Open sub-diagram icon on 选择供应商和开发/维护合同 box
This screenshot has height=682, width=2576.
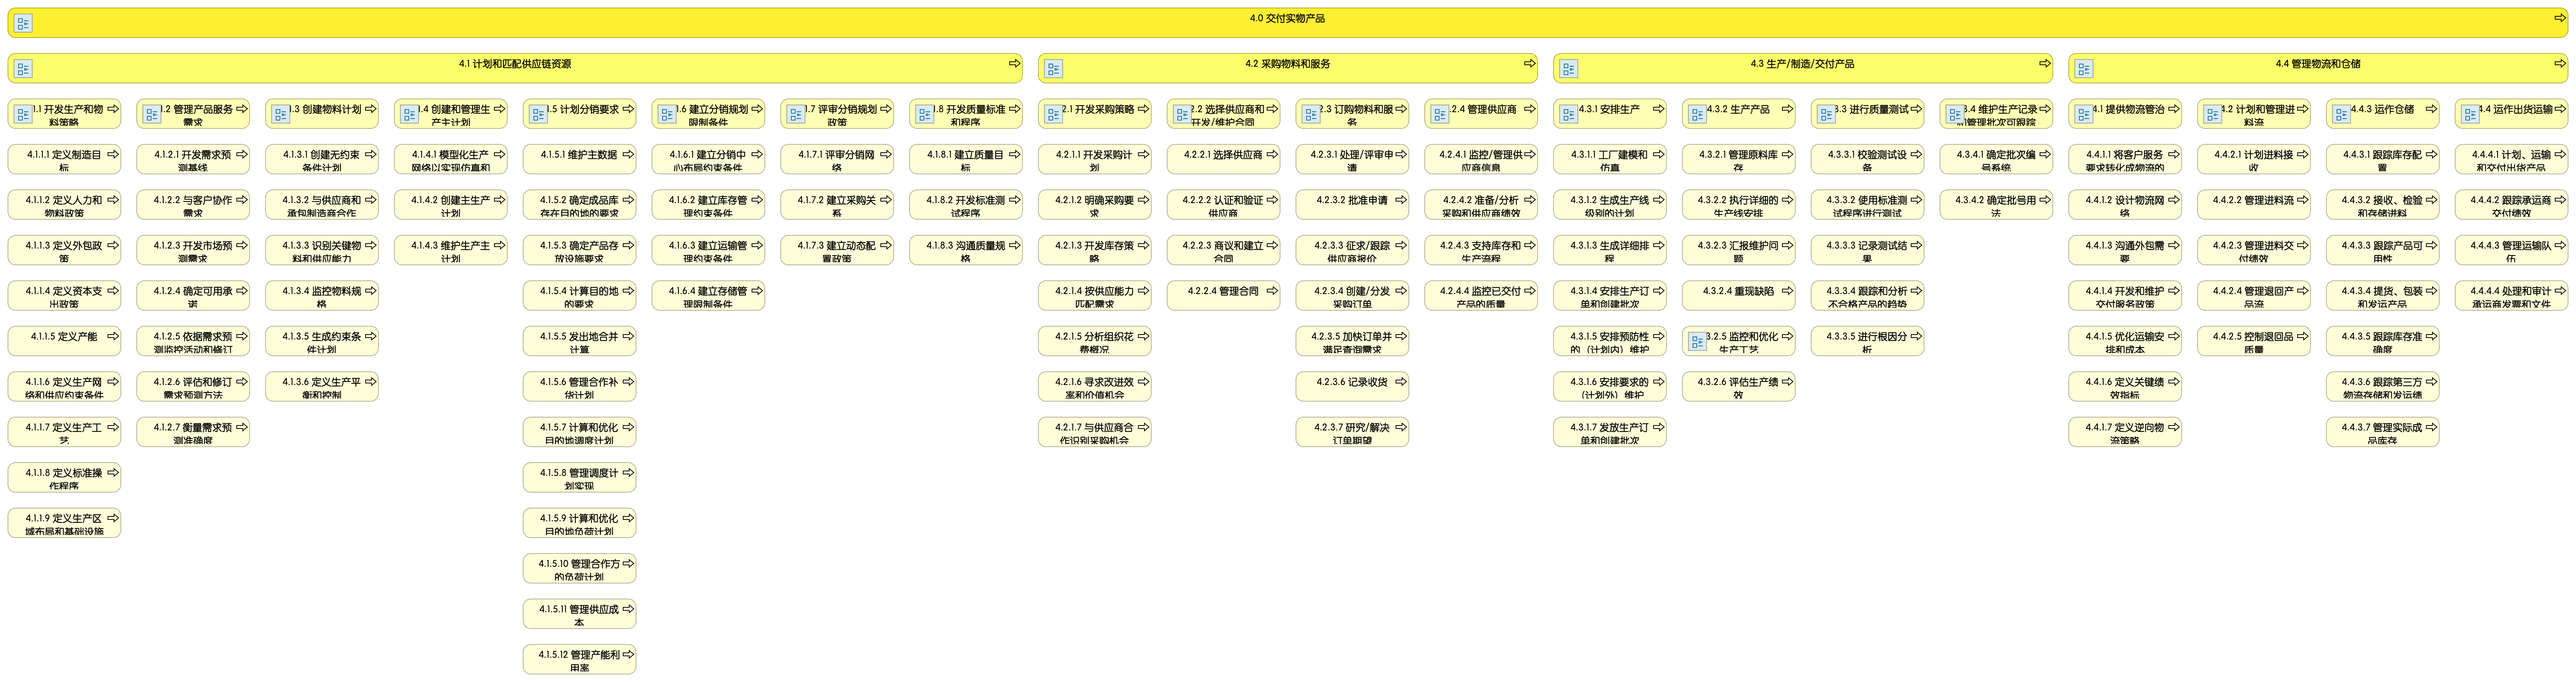(x=1182, y=114)
